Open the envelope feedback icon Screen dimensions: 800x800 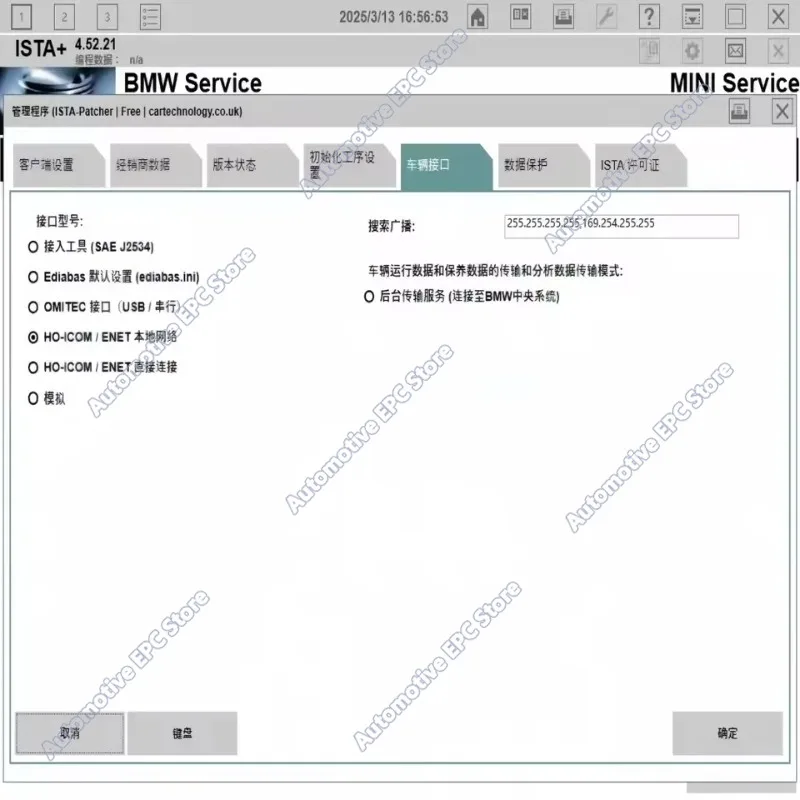735,51
